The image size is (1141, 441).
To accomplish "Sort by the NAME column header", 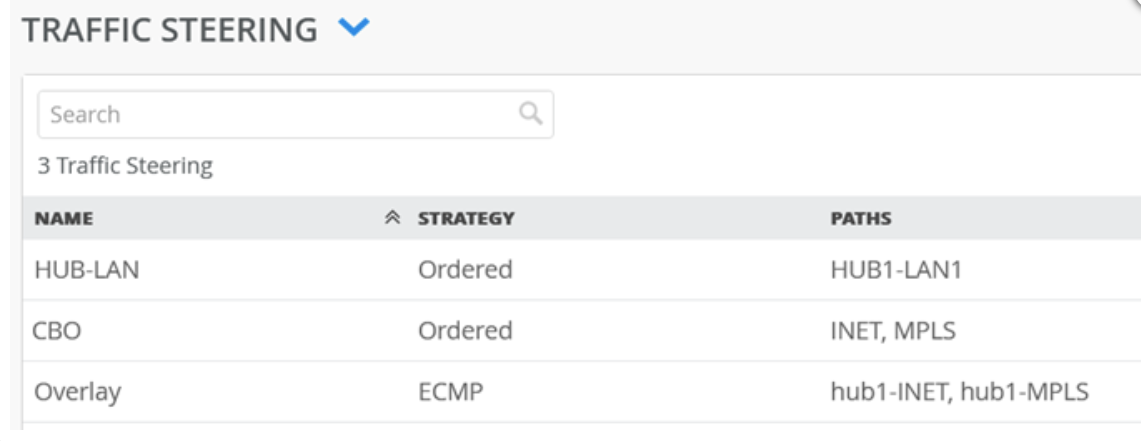I will tap(64, 219).
